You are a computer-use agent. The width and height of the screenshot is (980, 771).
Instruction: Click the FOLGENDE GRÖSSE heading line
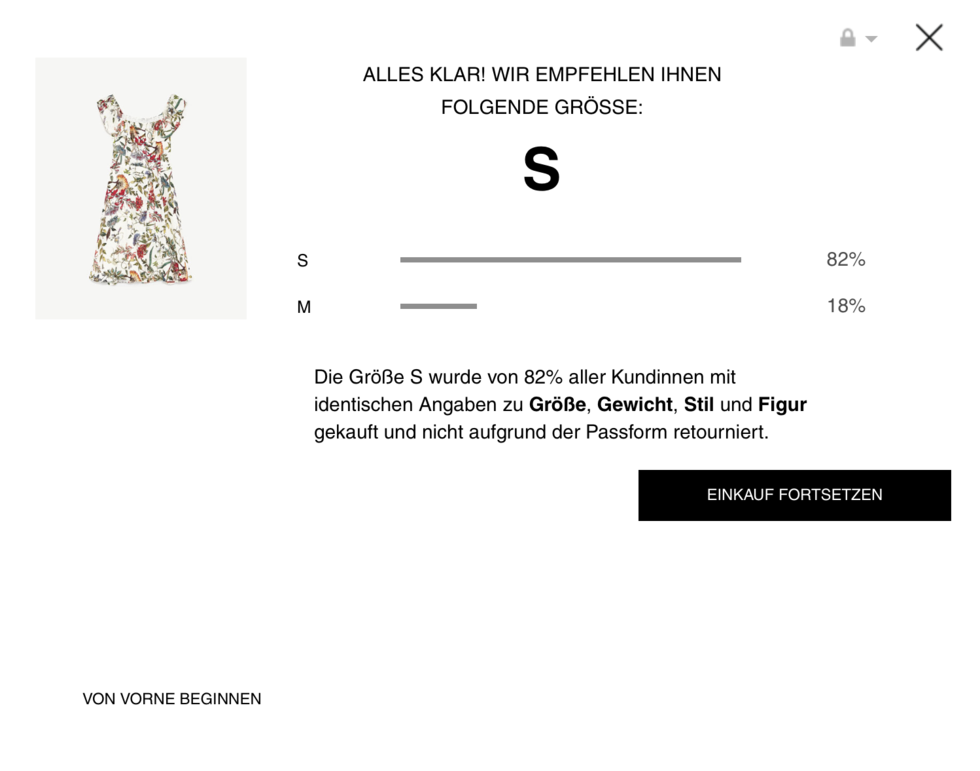(x=542, y=107)
